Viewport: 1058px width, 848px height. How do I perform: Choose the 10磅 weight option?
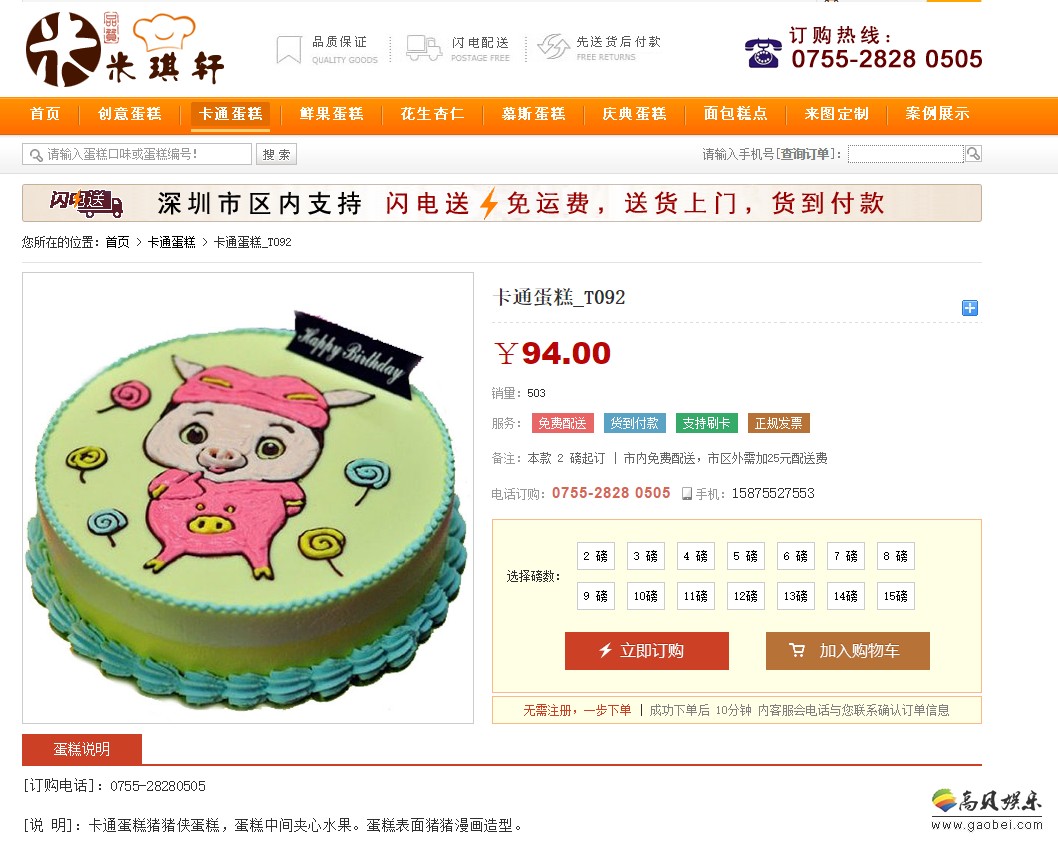point(646,596)
